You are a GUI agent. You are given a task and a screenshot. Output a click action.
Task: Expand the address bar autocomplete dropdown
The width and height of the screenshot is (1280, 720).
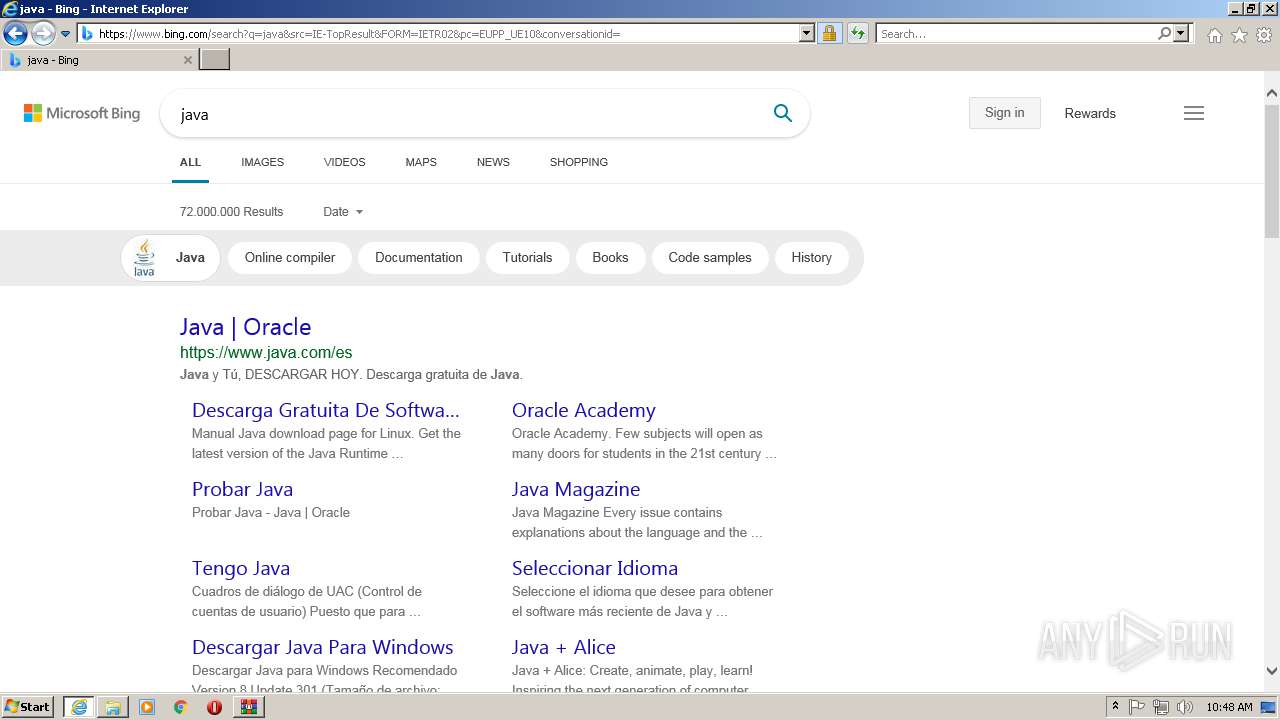(x=807, y=34)
